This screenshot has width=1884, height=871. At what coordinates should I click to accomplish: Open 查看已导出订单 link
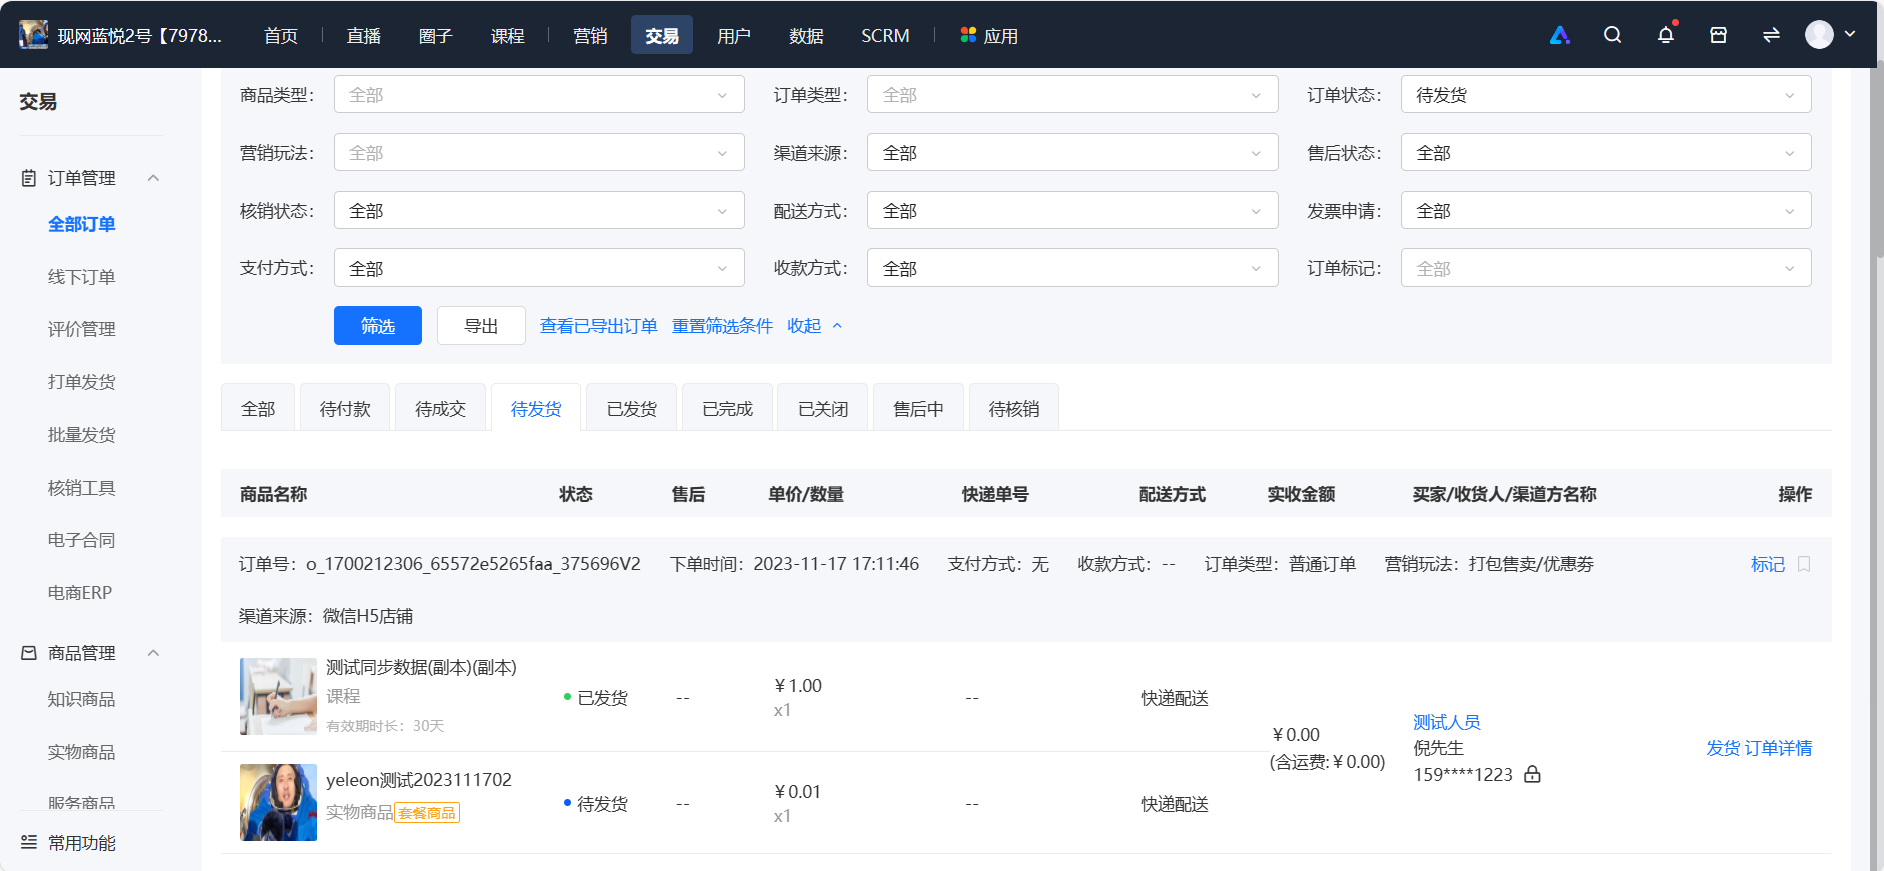[x=599, y=326]
